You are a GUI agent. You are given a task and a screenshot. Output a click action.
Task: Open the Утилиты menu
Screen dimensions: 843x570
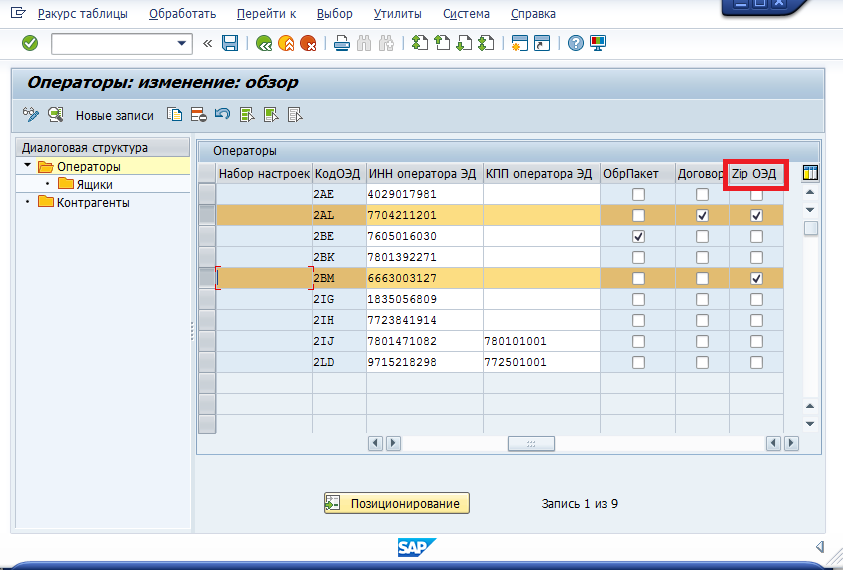[397, 14]
